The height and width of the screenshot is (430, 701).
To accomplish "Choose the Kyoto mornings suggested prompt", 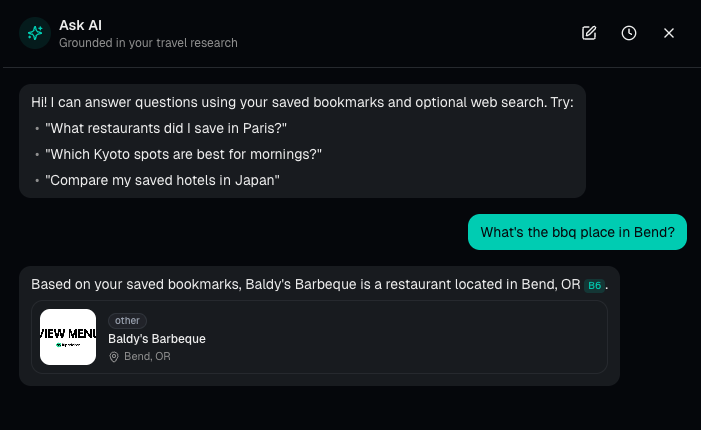I will point(183,154).
